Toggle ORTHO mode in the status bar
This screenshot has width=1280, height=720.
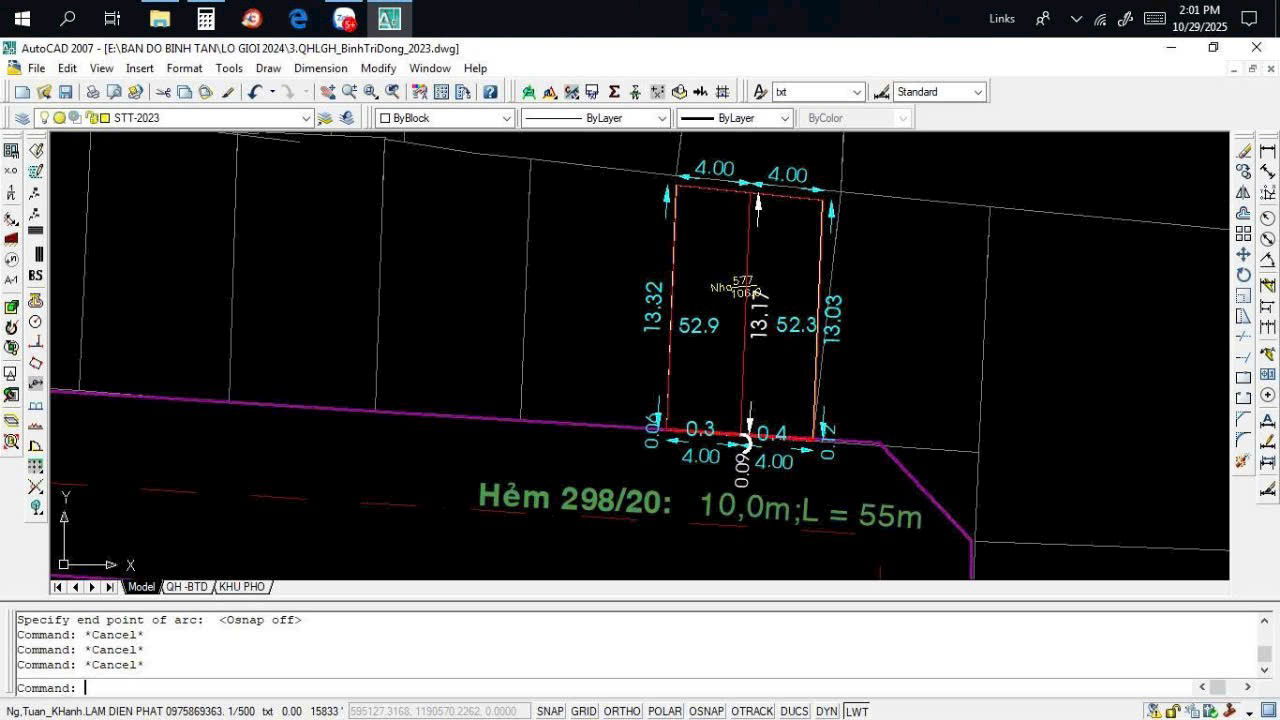(622, 711)
